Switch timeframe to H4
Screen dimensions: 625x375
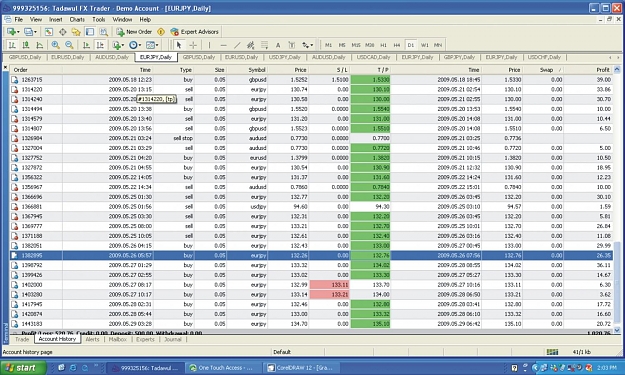397,45
